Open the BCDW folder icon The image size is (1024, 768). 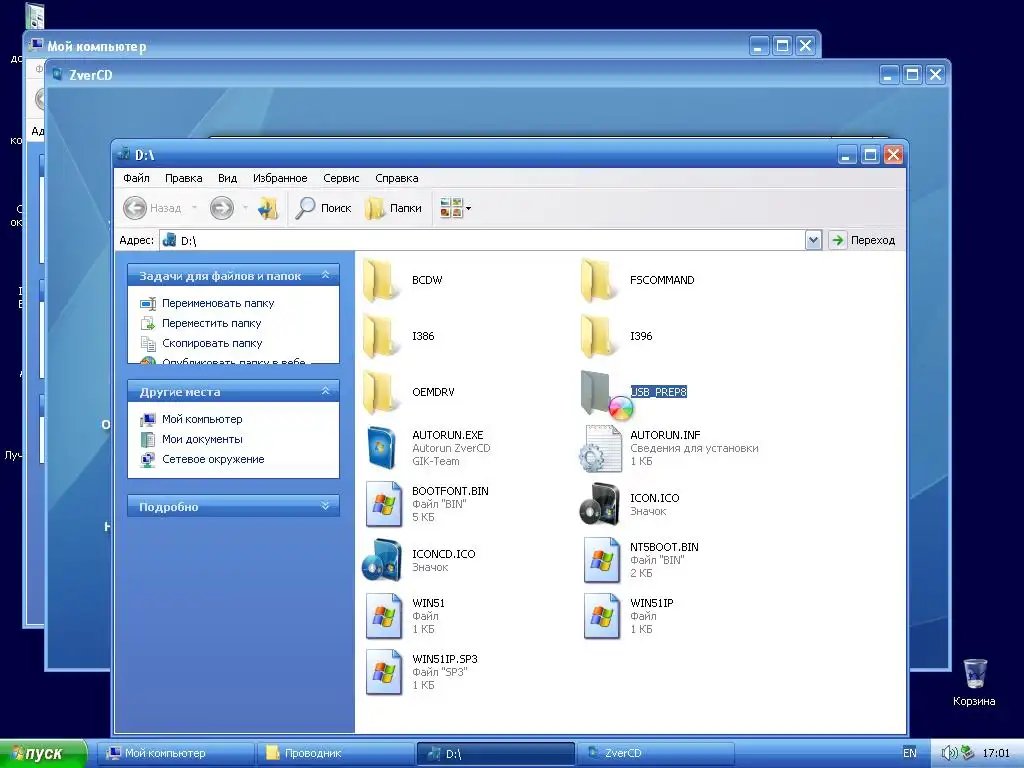click(381, 280)
